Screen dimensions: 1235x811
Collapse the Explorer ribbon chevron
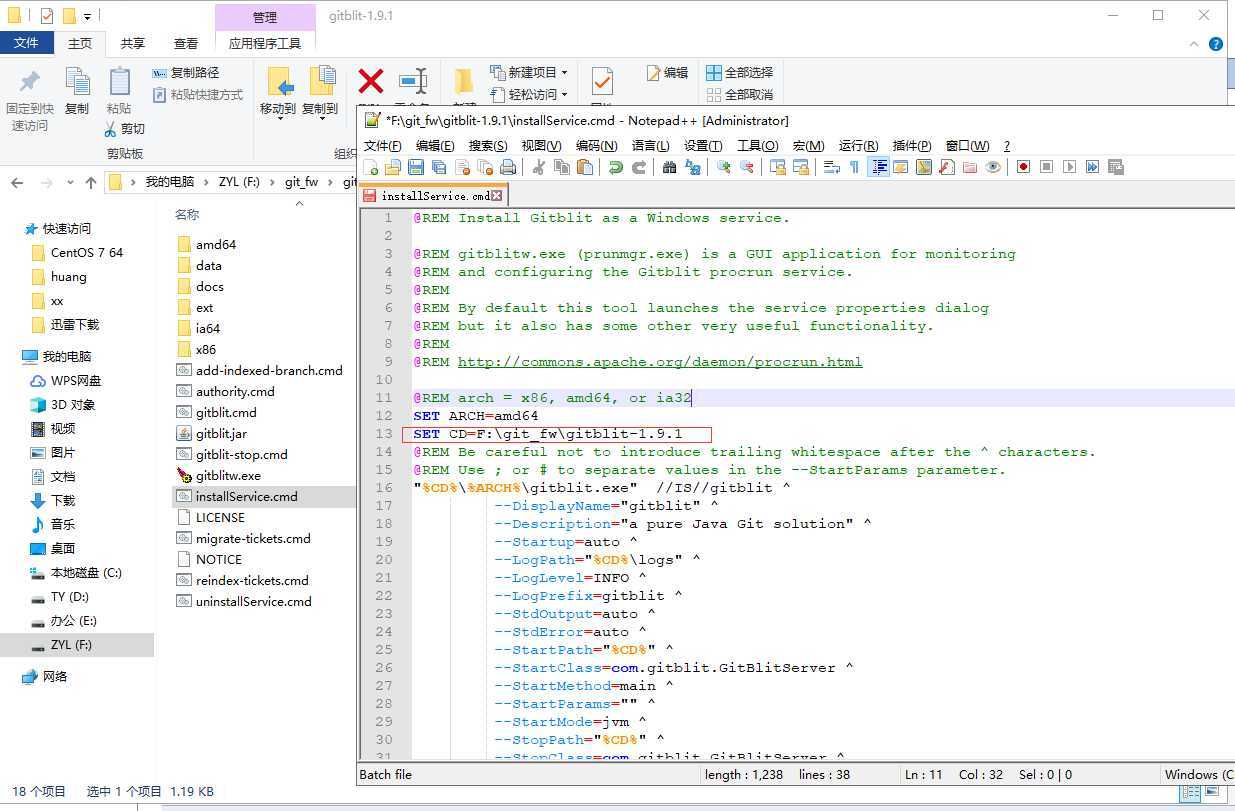click(x=1195, y=44)
